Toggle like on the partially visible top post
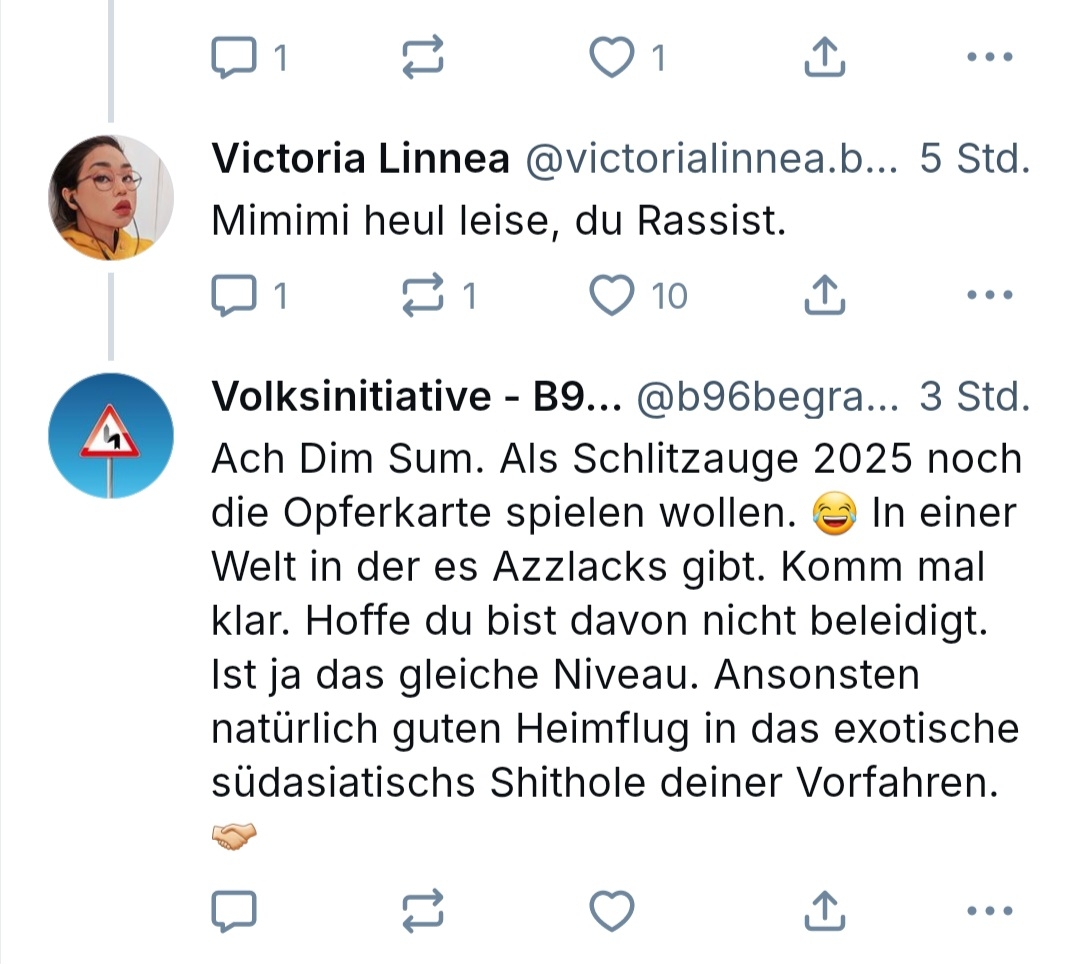Image resolution: width=1080 pixels, height=964 pixels. tap(613, 60)
